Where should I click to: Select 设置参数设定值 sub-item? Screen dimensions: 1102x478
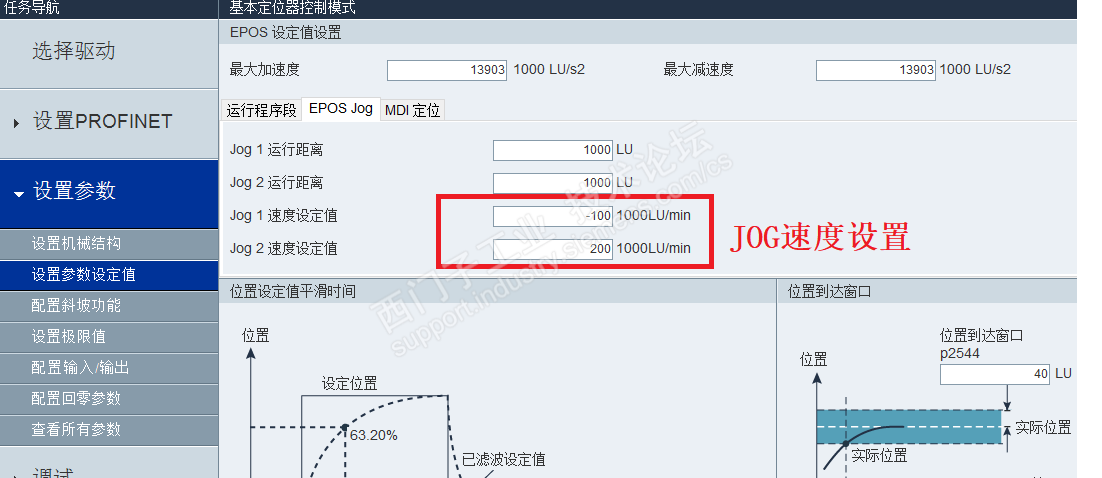point(109,275)
